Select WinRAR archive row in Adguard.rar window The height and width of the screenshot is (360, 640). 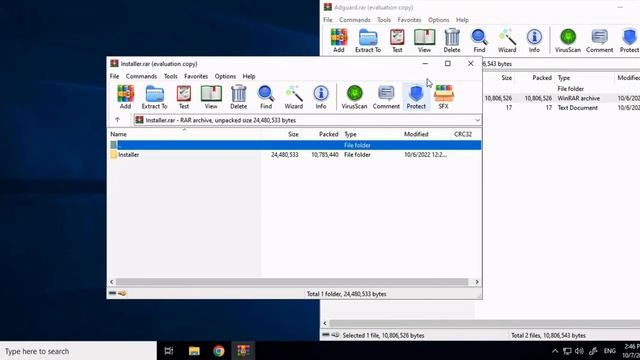tap(561, 98)
